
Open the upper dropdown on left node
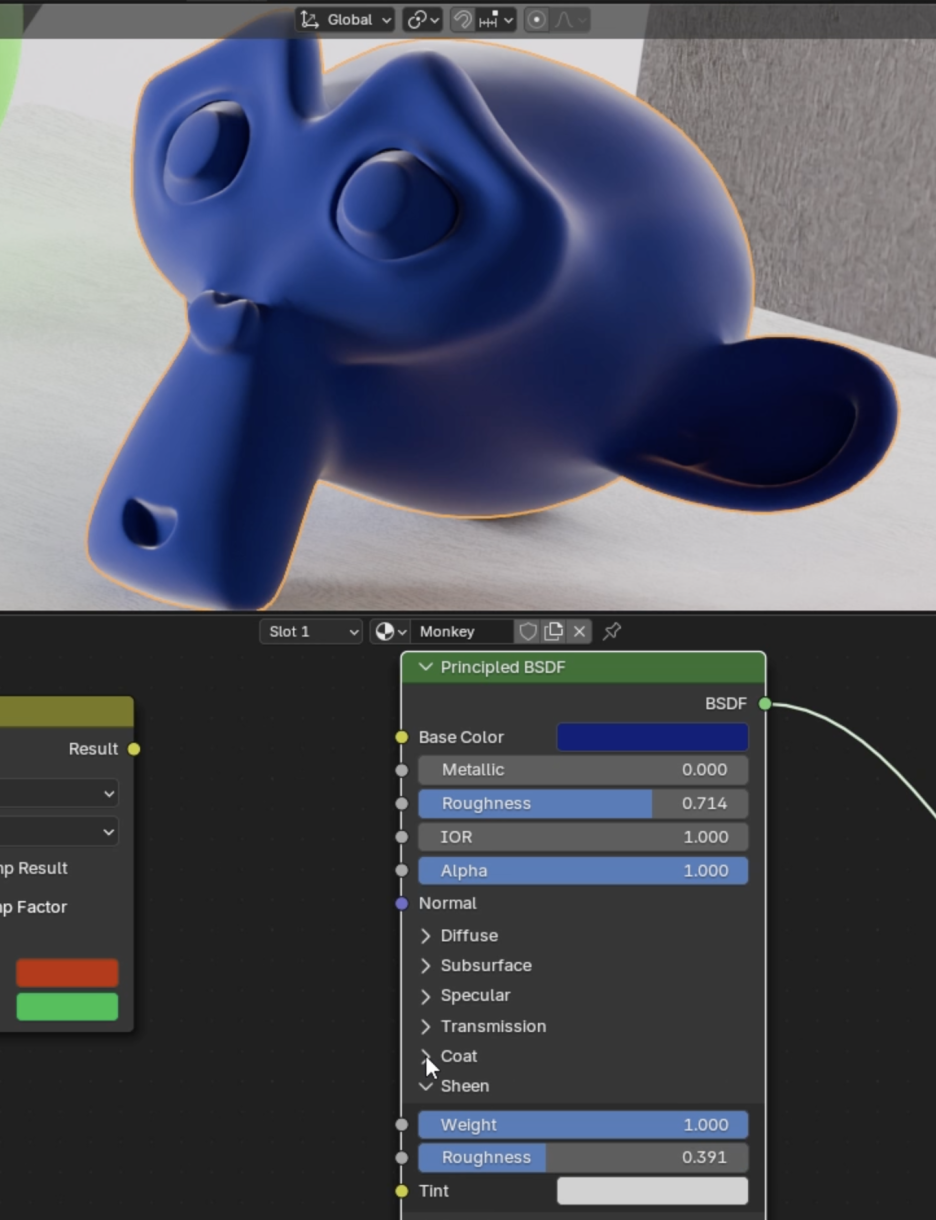pos(59,794)
